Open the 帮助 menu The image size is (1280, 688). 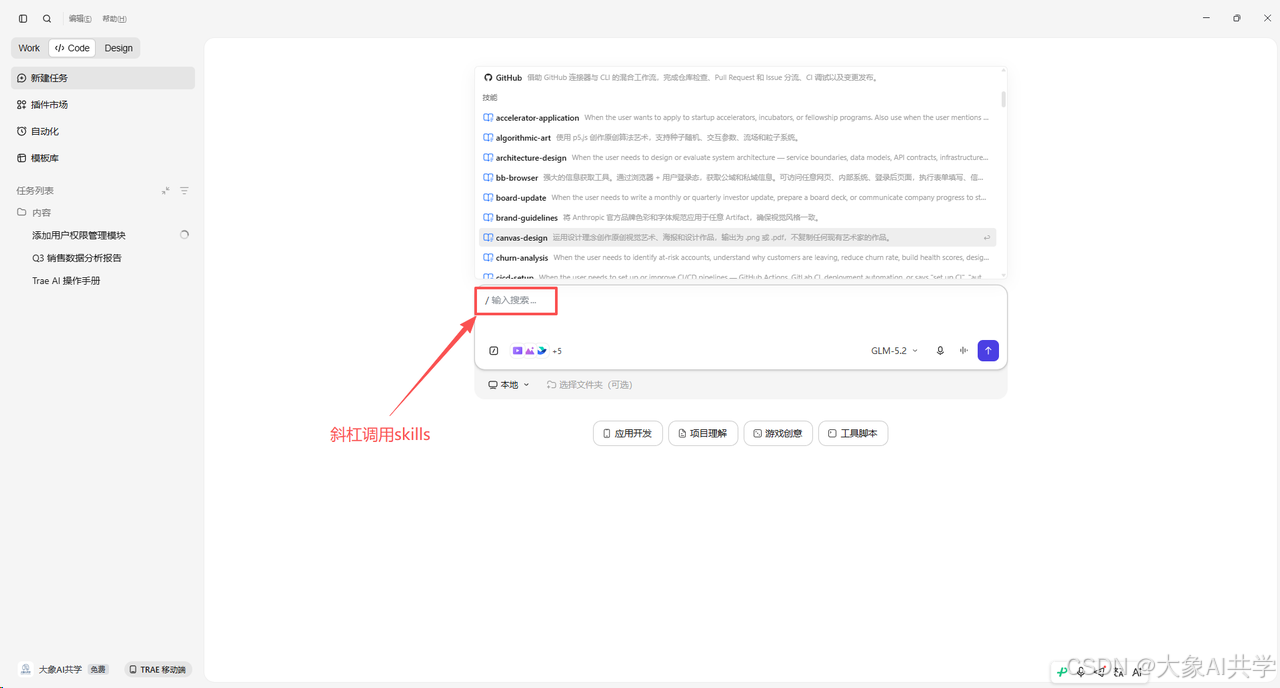click(114, 19)
